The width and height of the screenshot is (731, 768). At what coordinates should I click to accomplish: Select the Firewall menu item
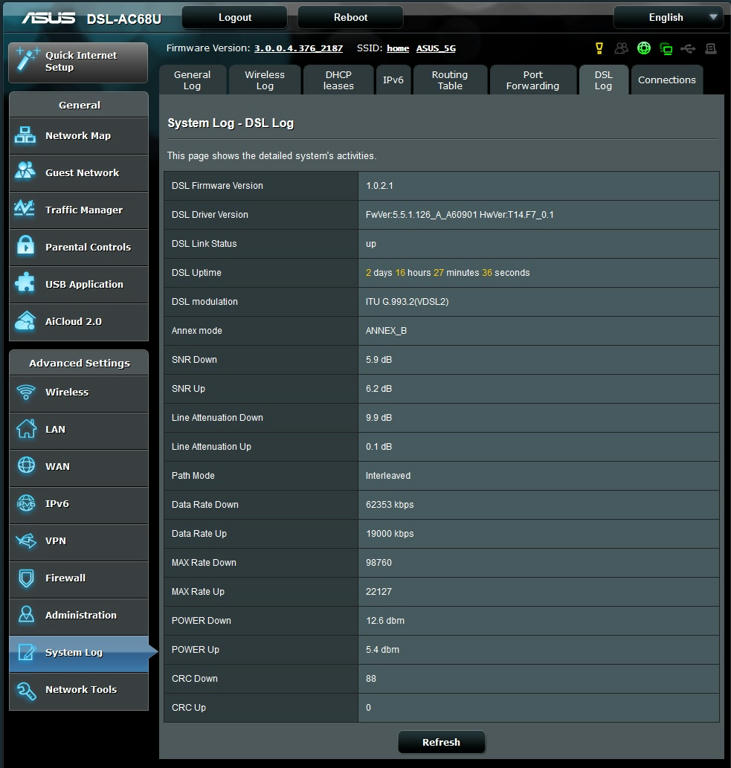(79, 578)
